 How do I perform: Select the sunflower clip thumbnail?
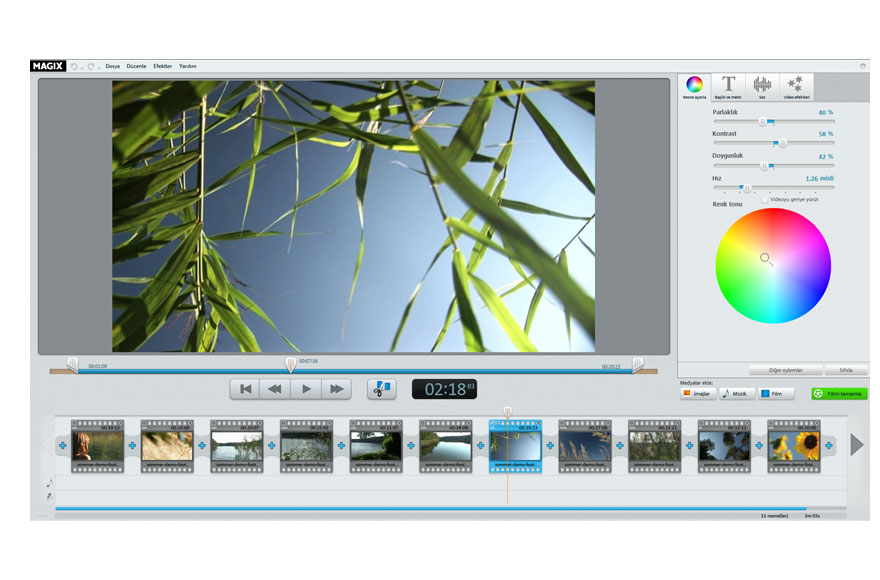[794, 446]
